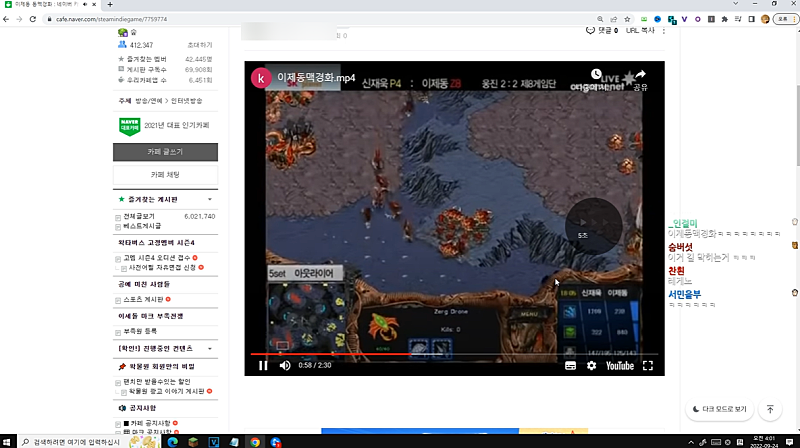
Task: Open the Extensions puzzle icon
Action: click(x=724, y=19)
